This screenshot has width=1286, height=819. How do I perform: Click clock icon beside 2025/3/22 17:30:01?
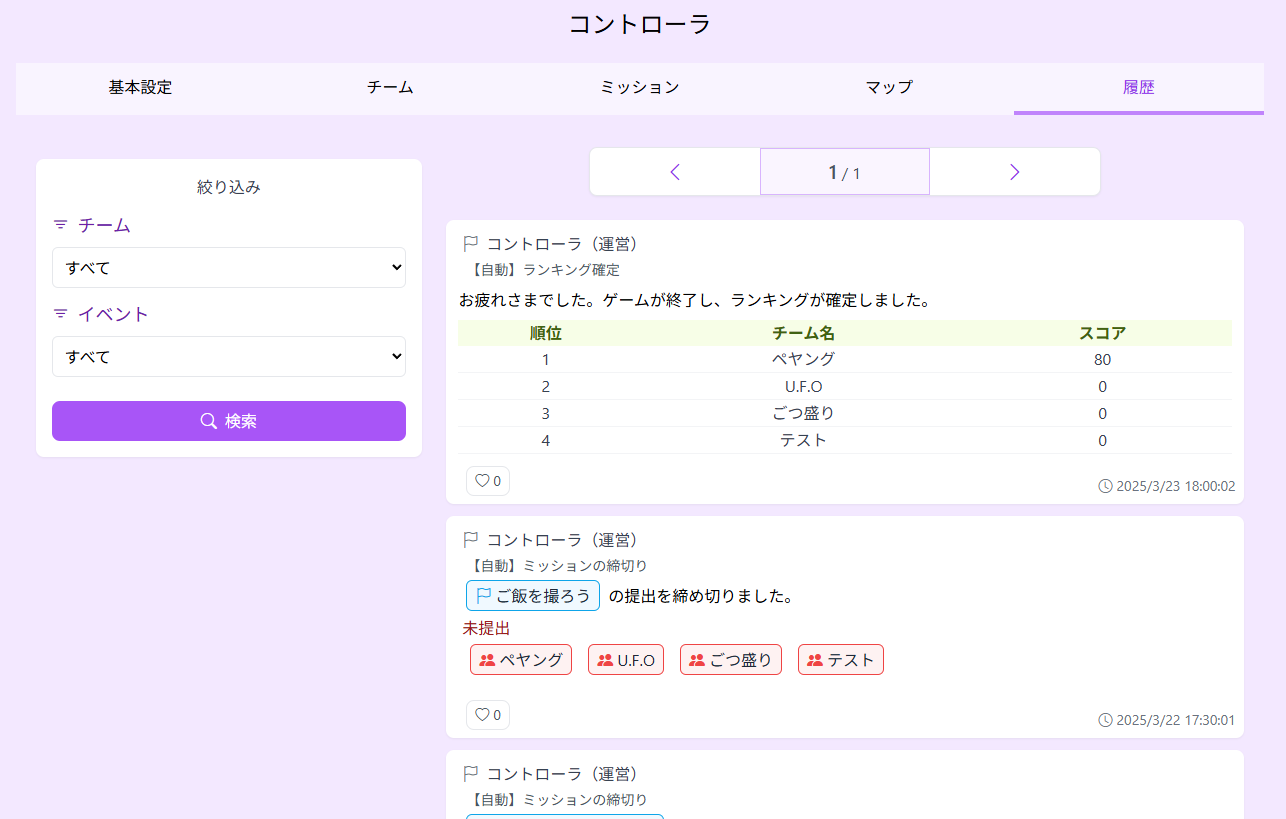(x=1105, y=720)
